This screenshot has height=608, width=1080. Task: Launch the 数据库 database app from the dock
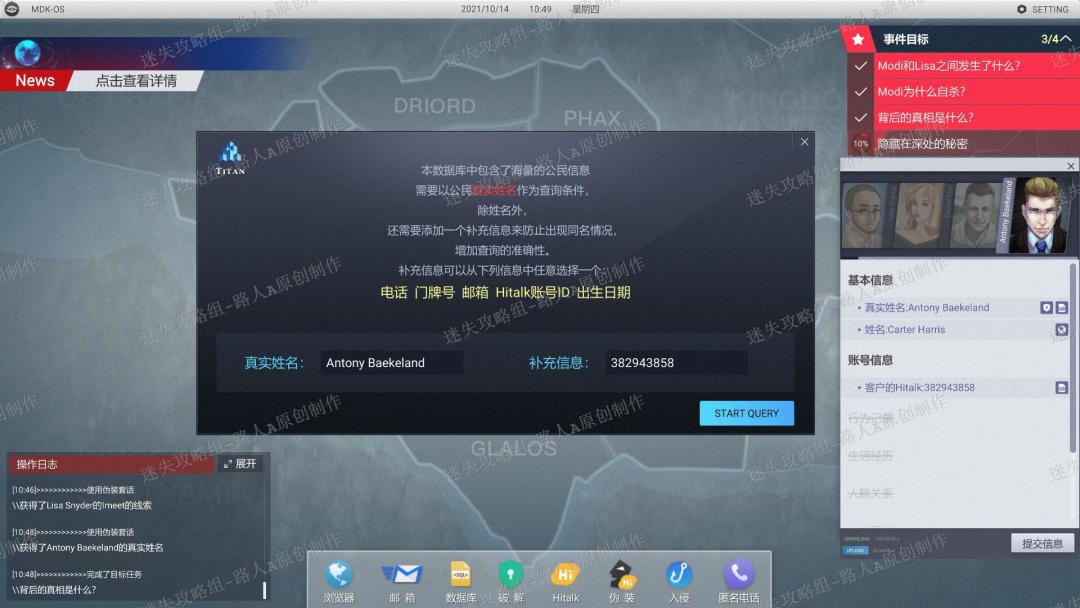click(460, 580)
